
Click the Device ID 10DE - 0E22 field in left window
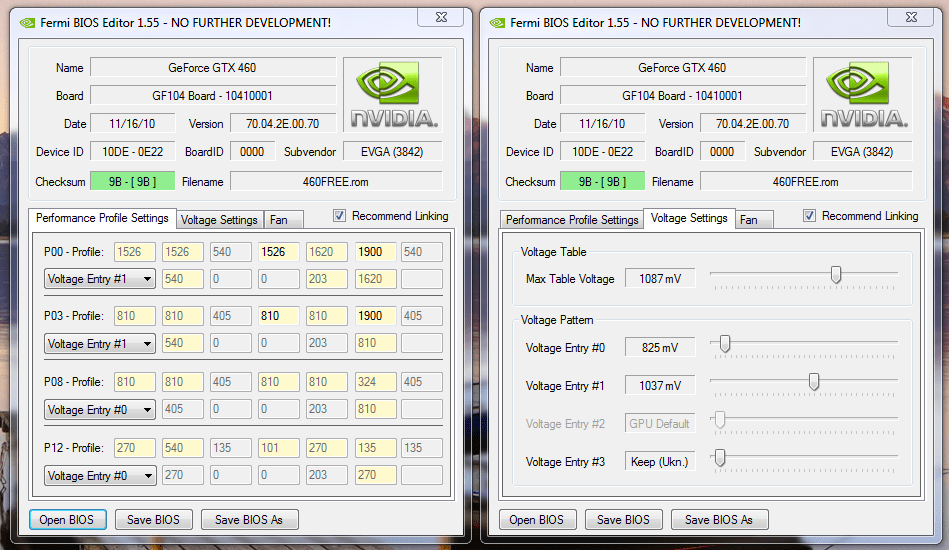click(x=133, y=152)
